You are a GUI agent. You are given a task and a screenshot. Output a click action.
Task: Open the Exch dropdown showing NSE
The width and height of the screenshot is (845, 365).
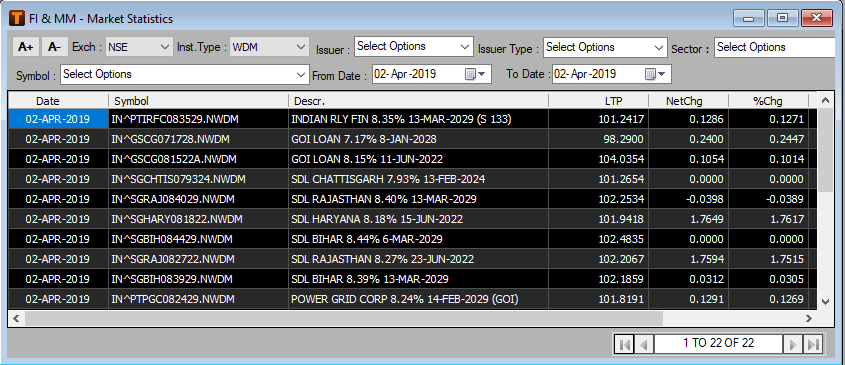point(139,47)
